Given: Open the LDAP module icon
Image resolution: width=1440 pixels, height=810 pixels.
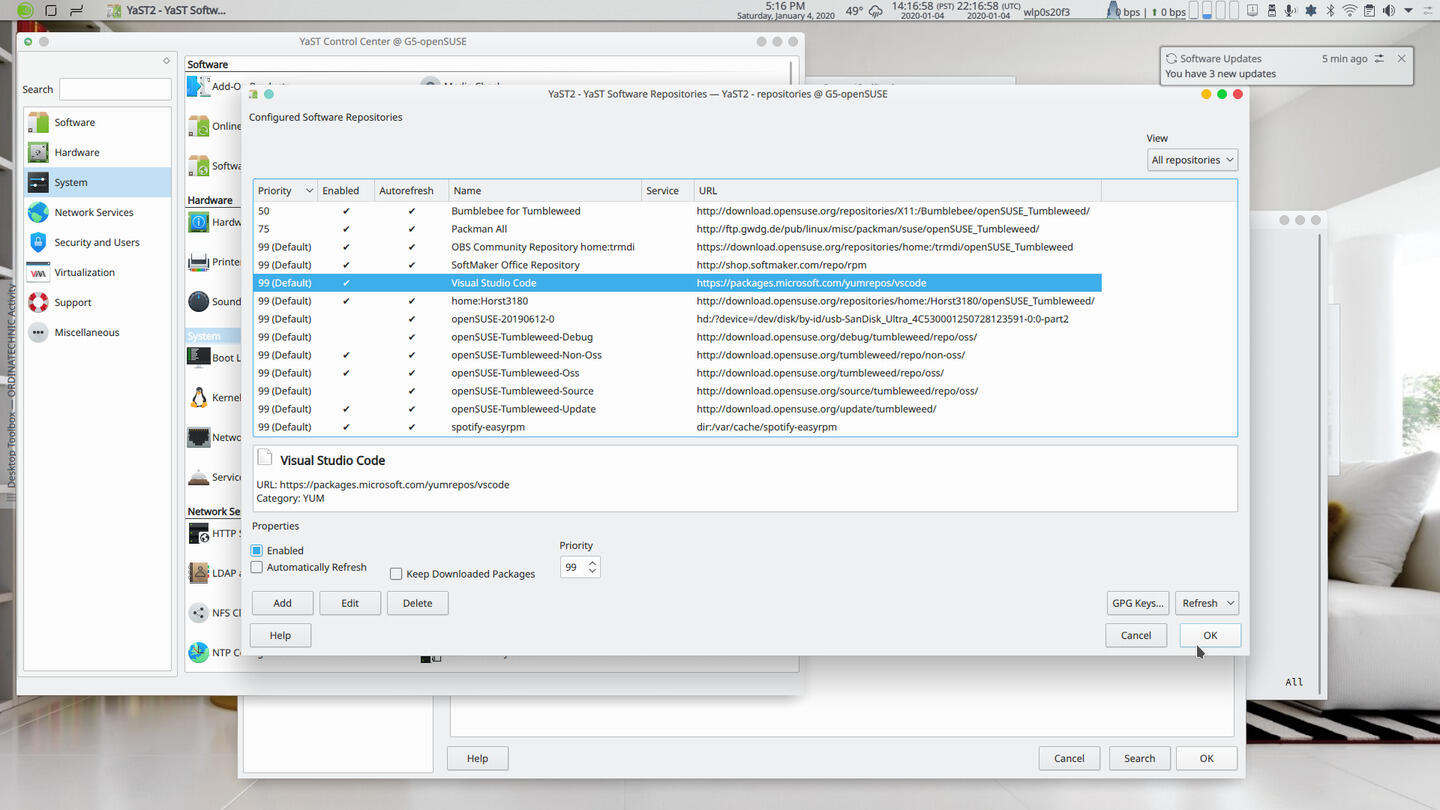Looking at the screenshot, I should 198,573.
